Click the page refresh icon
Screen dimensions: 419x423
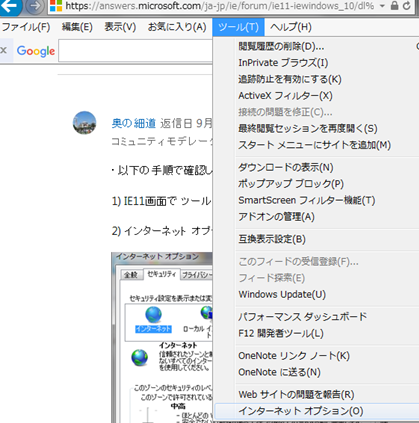pos(407,6)
